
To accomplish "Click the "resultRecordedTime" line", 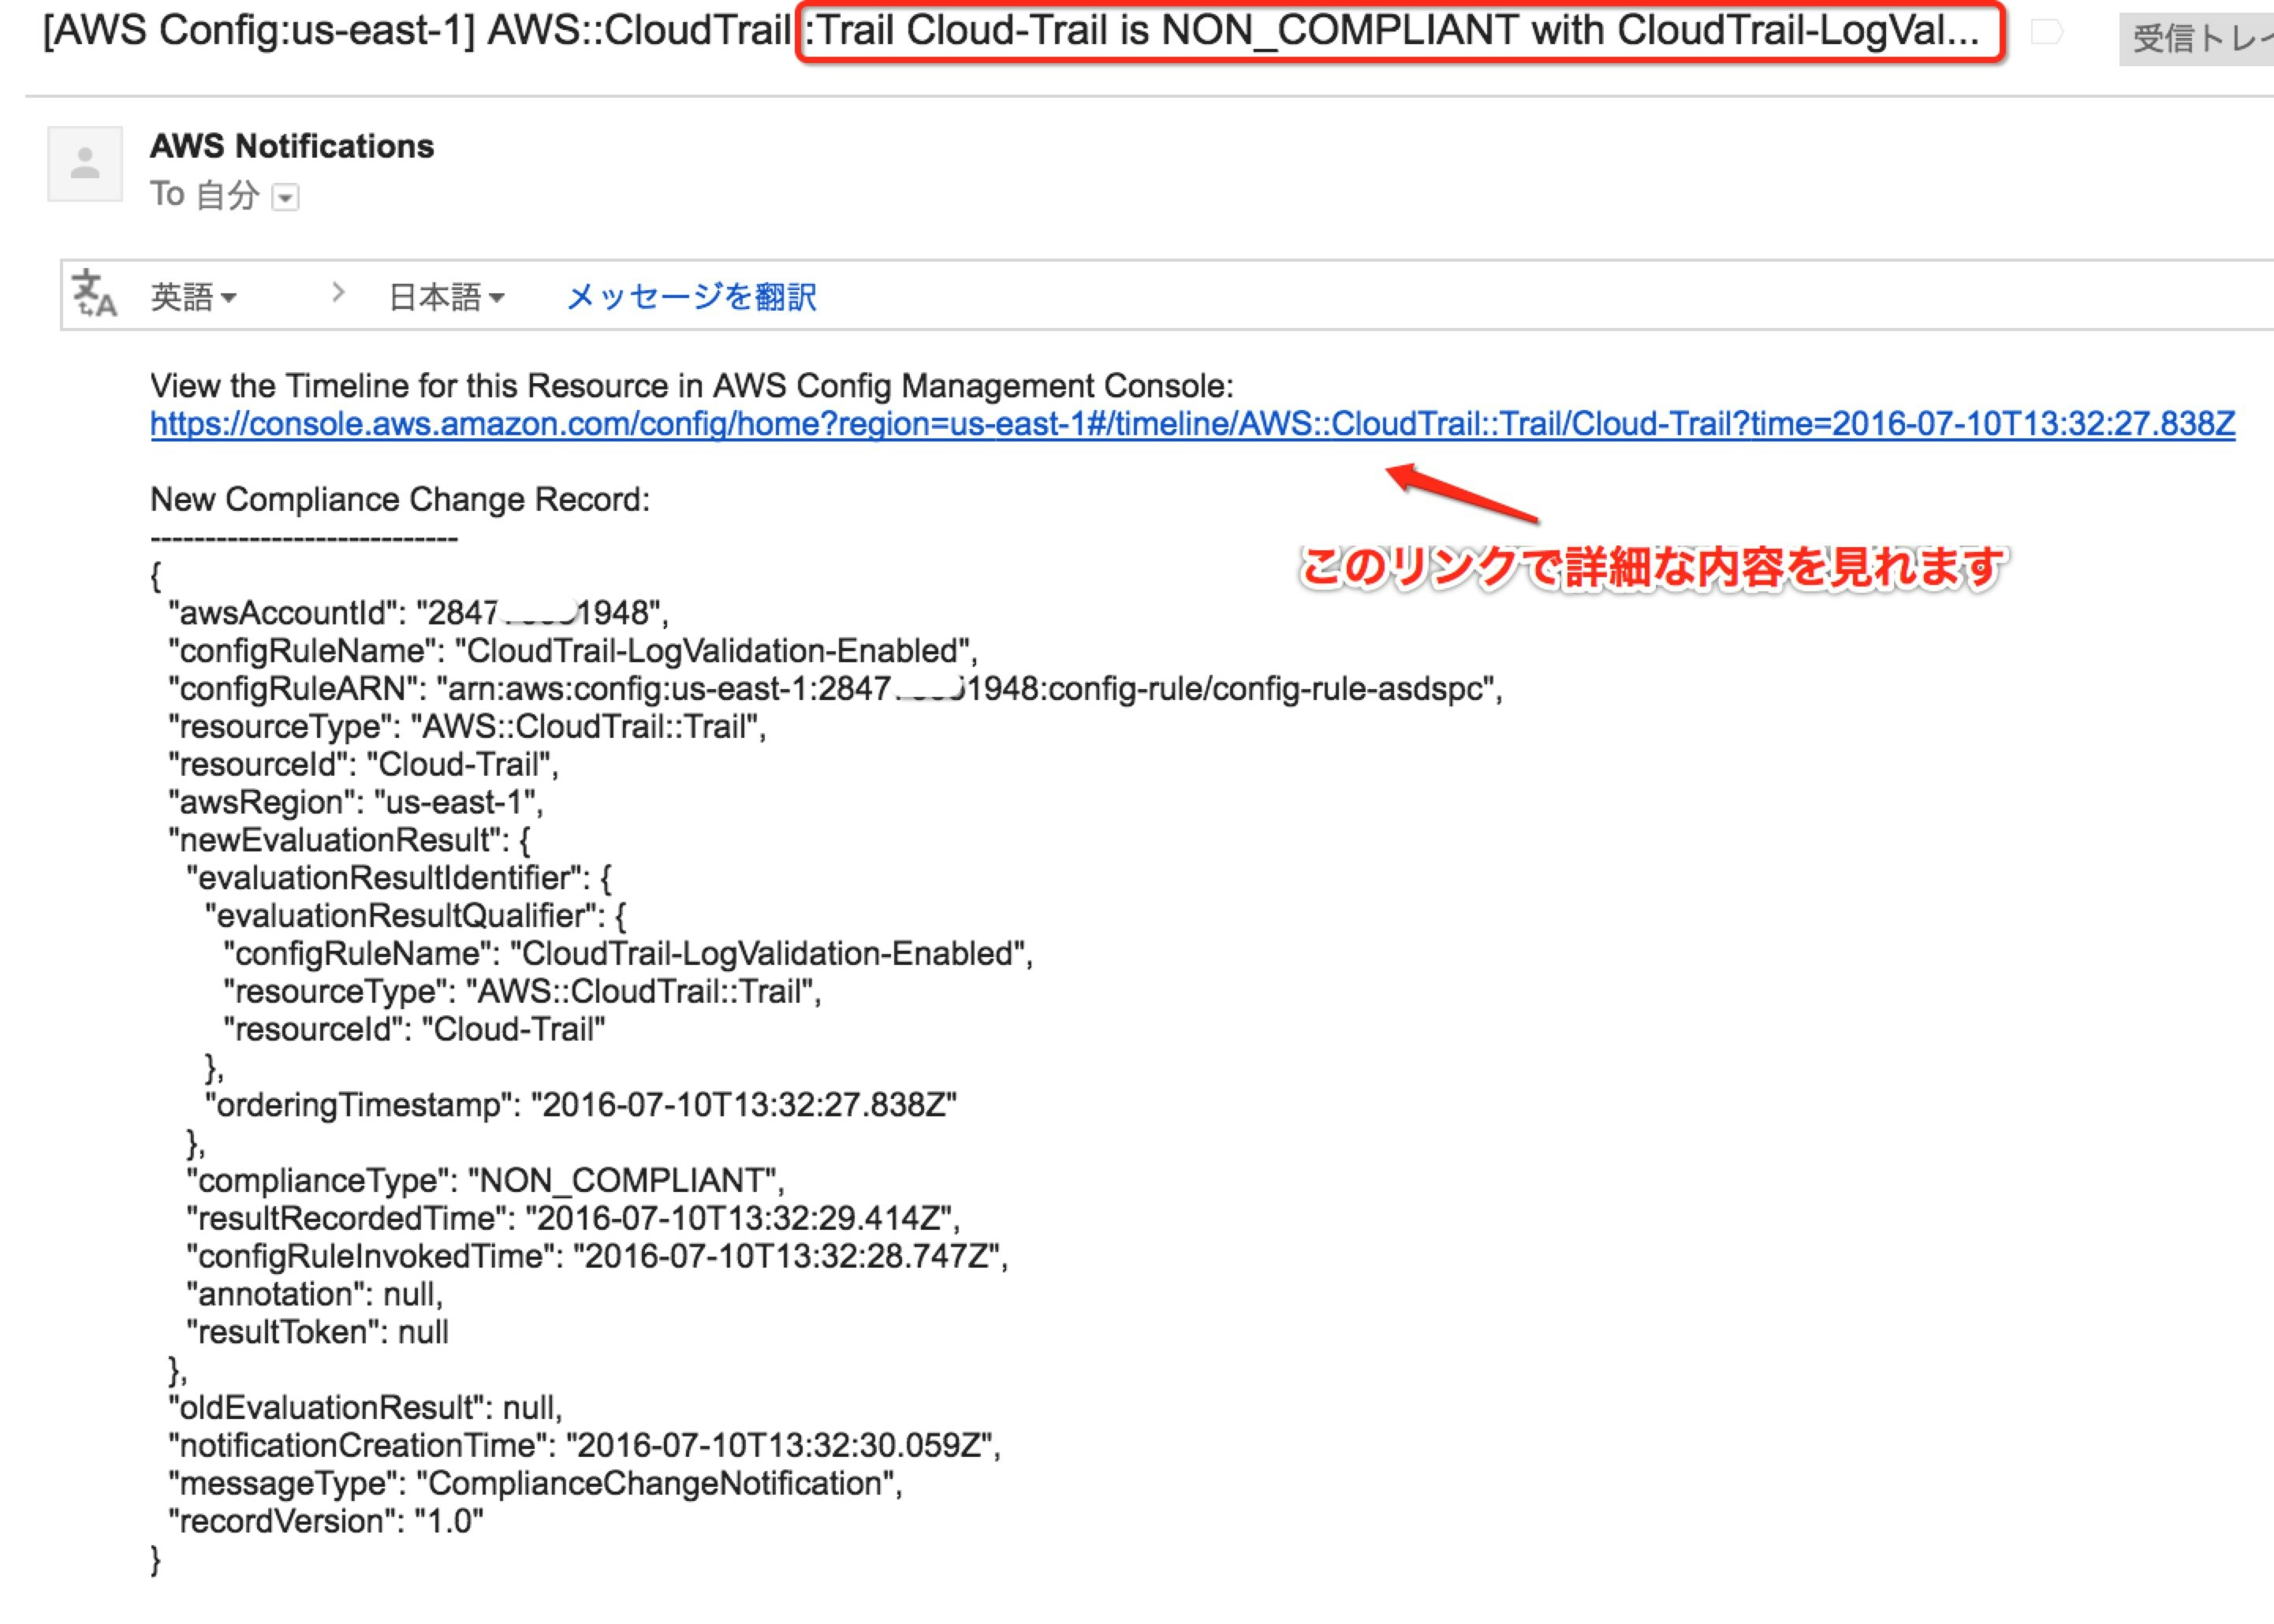I will [573, 1218].
